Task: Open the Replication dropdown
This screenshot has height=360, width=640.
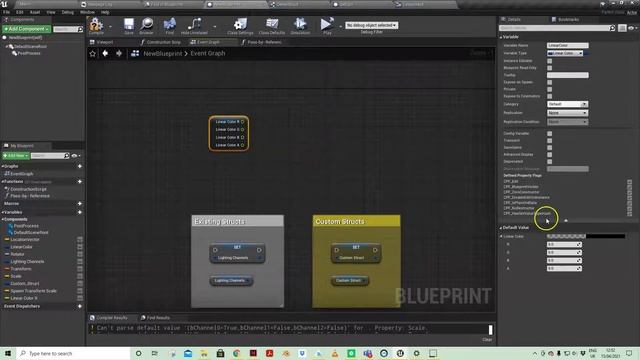Action: click(x=567, y=113)
